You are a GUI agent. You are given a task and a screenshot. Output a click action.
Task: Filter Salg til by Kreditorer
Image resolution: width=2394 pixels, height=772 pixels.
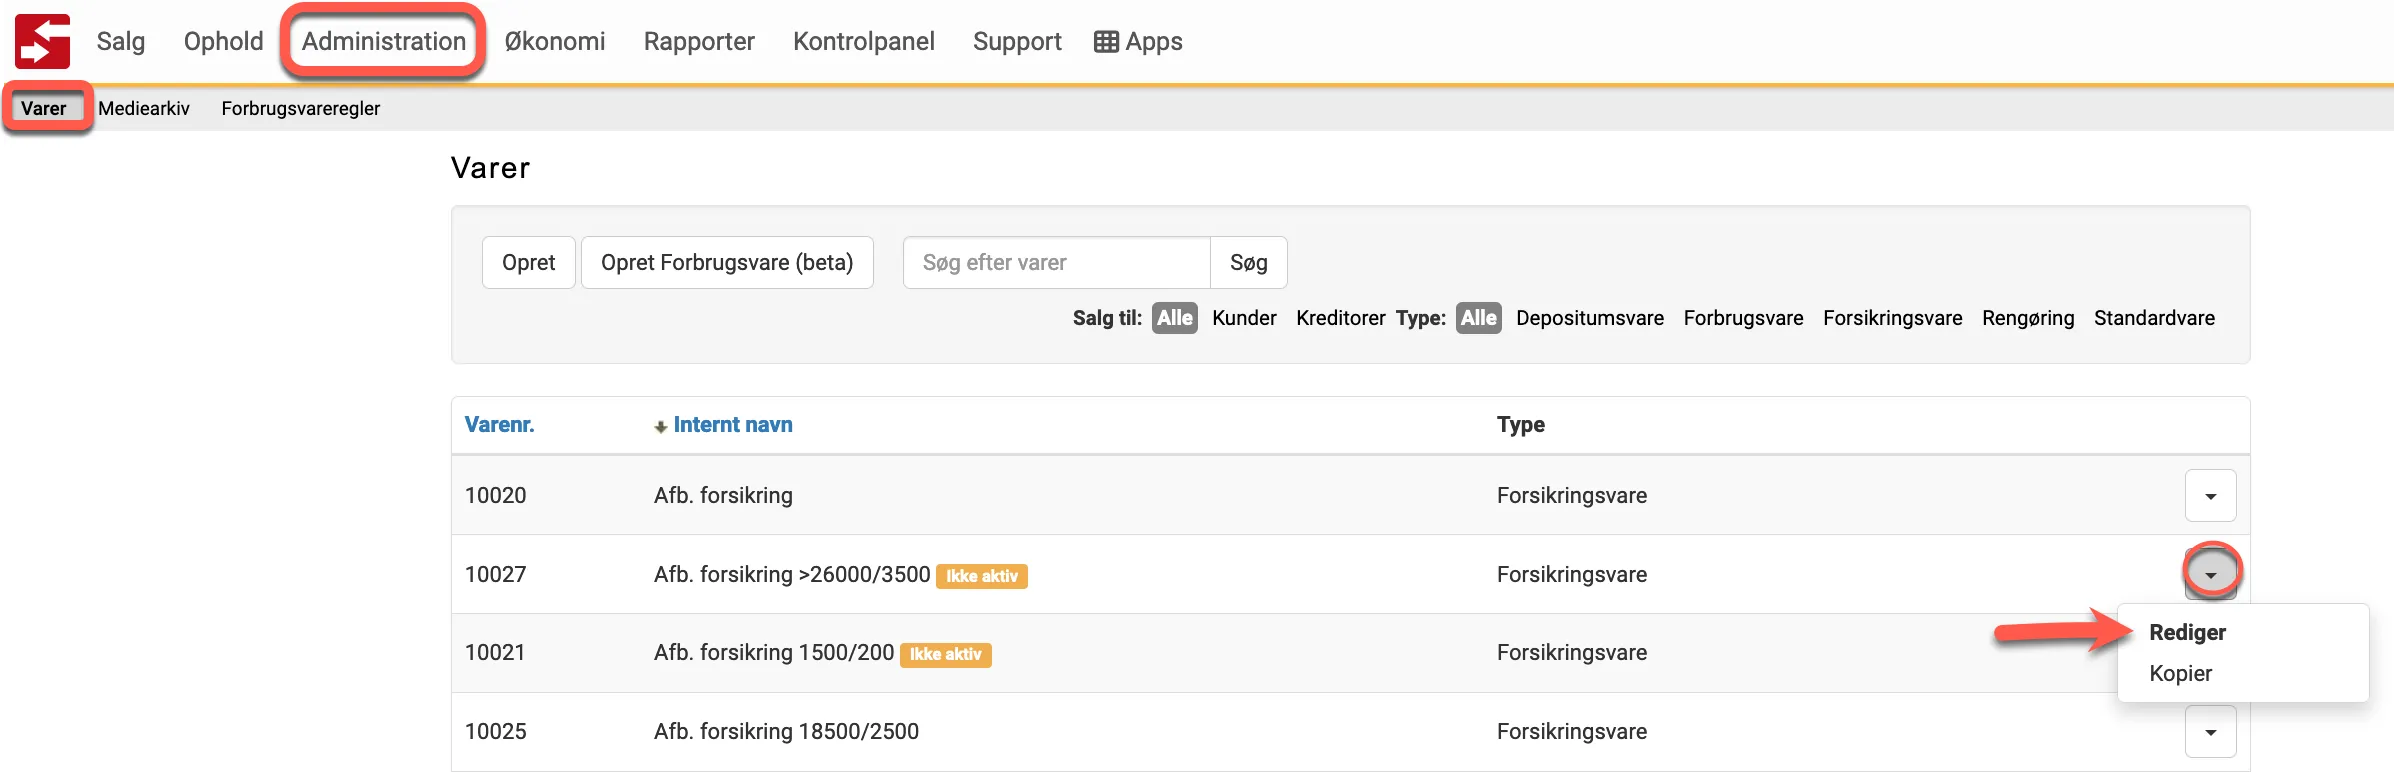pos(1340,318)
